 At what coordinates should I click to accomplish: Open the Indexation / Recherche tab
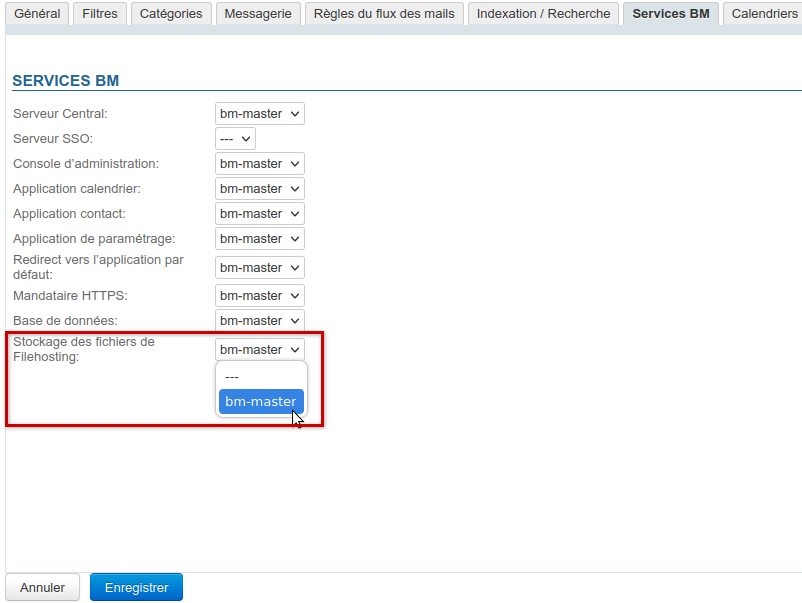[x=543, y=14]
